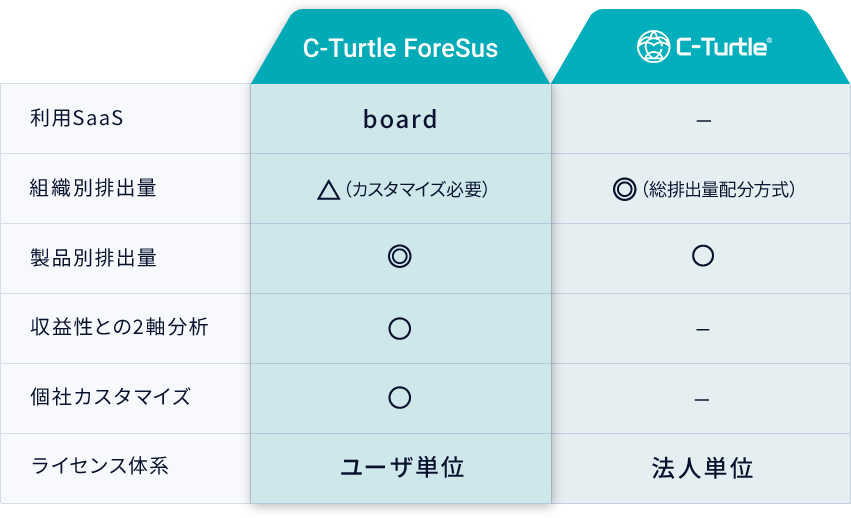Image resolution: width=851 pixels, height=518 pixels.
Task: Select the C-Turtle ForeSus column header
Action: pos(400,48)
